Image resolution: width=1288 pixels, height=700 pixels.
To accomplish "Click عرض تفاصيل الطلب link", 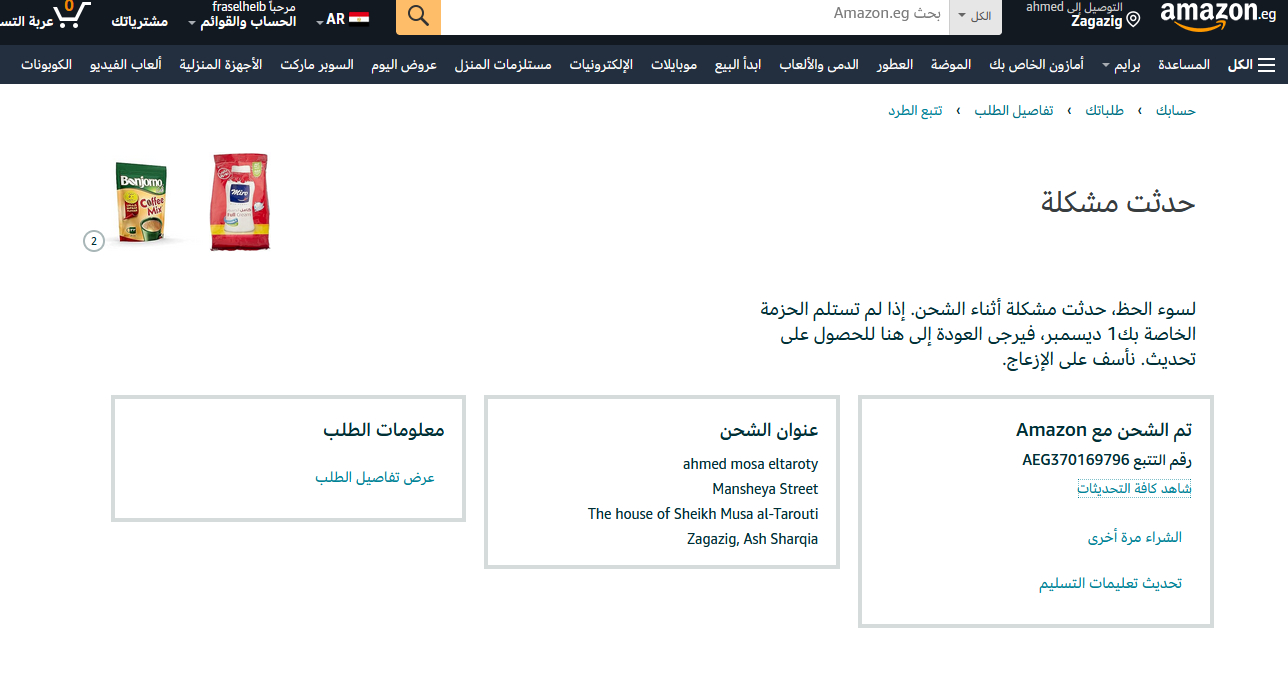I will tap(375, 477).
